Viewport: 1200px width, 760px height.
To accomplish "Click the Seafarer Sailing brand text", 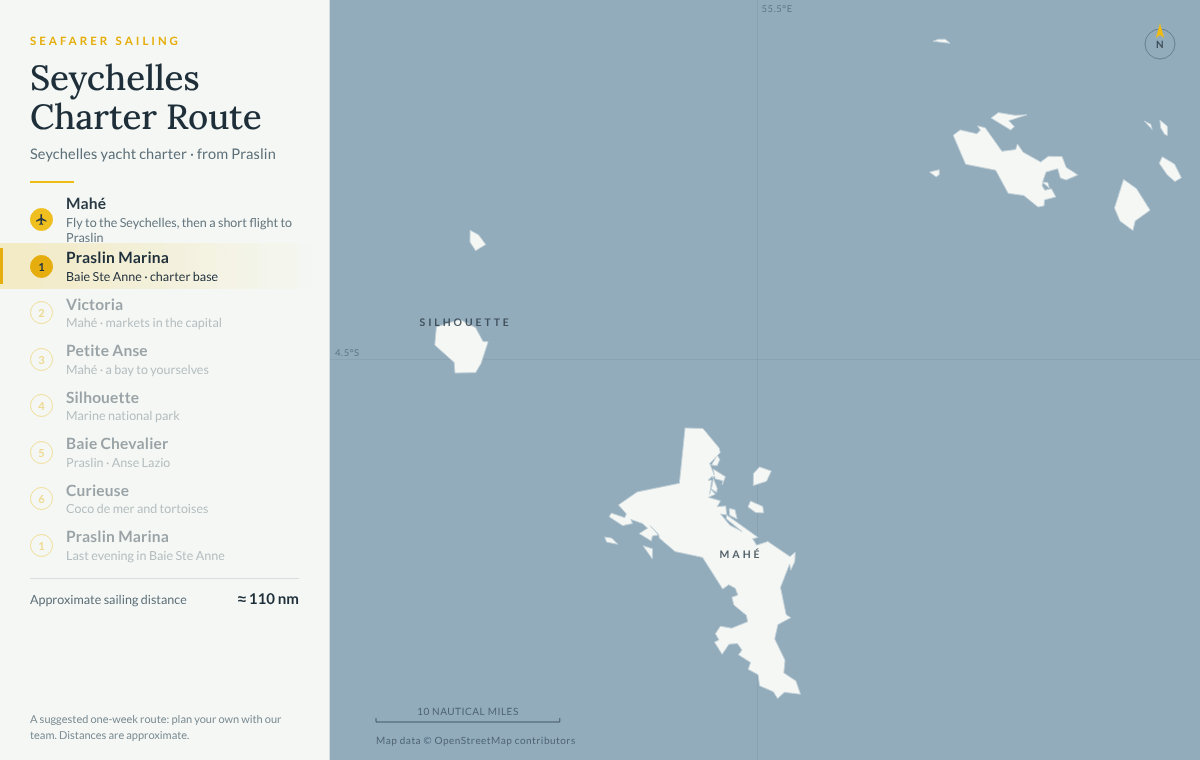I will (105, 41).
